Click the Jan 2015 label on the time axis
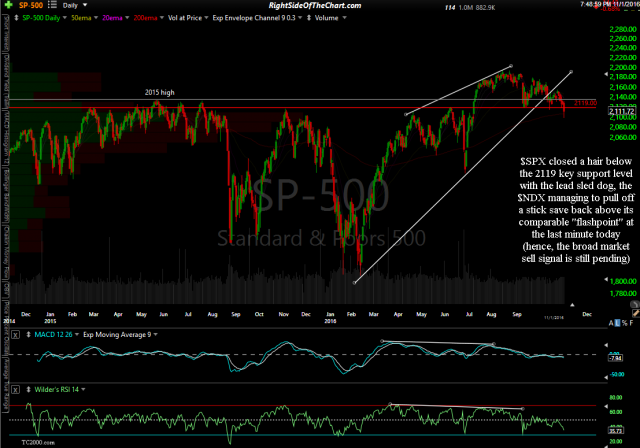This screenshot has width=640, height=448. click(50, 317)
